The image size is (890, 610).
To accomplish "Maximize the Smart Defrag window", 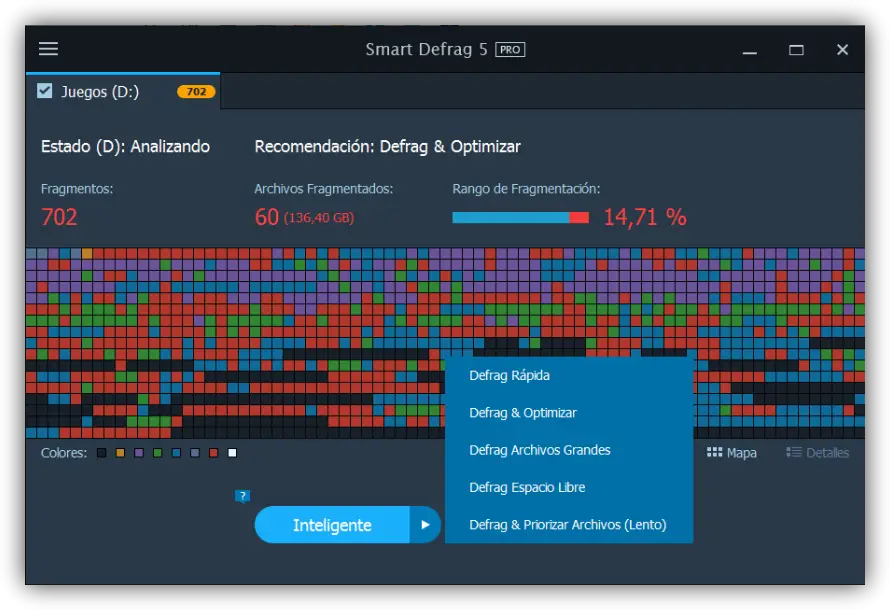I will point(796,50).
